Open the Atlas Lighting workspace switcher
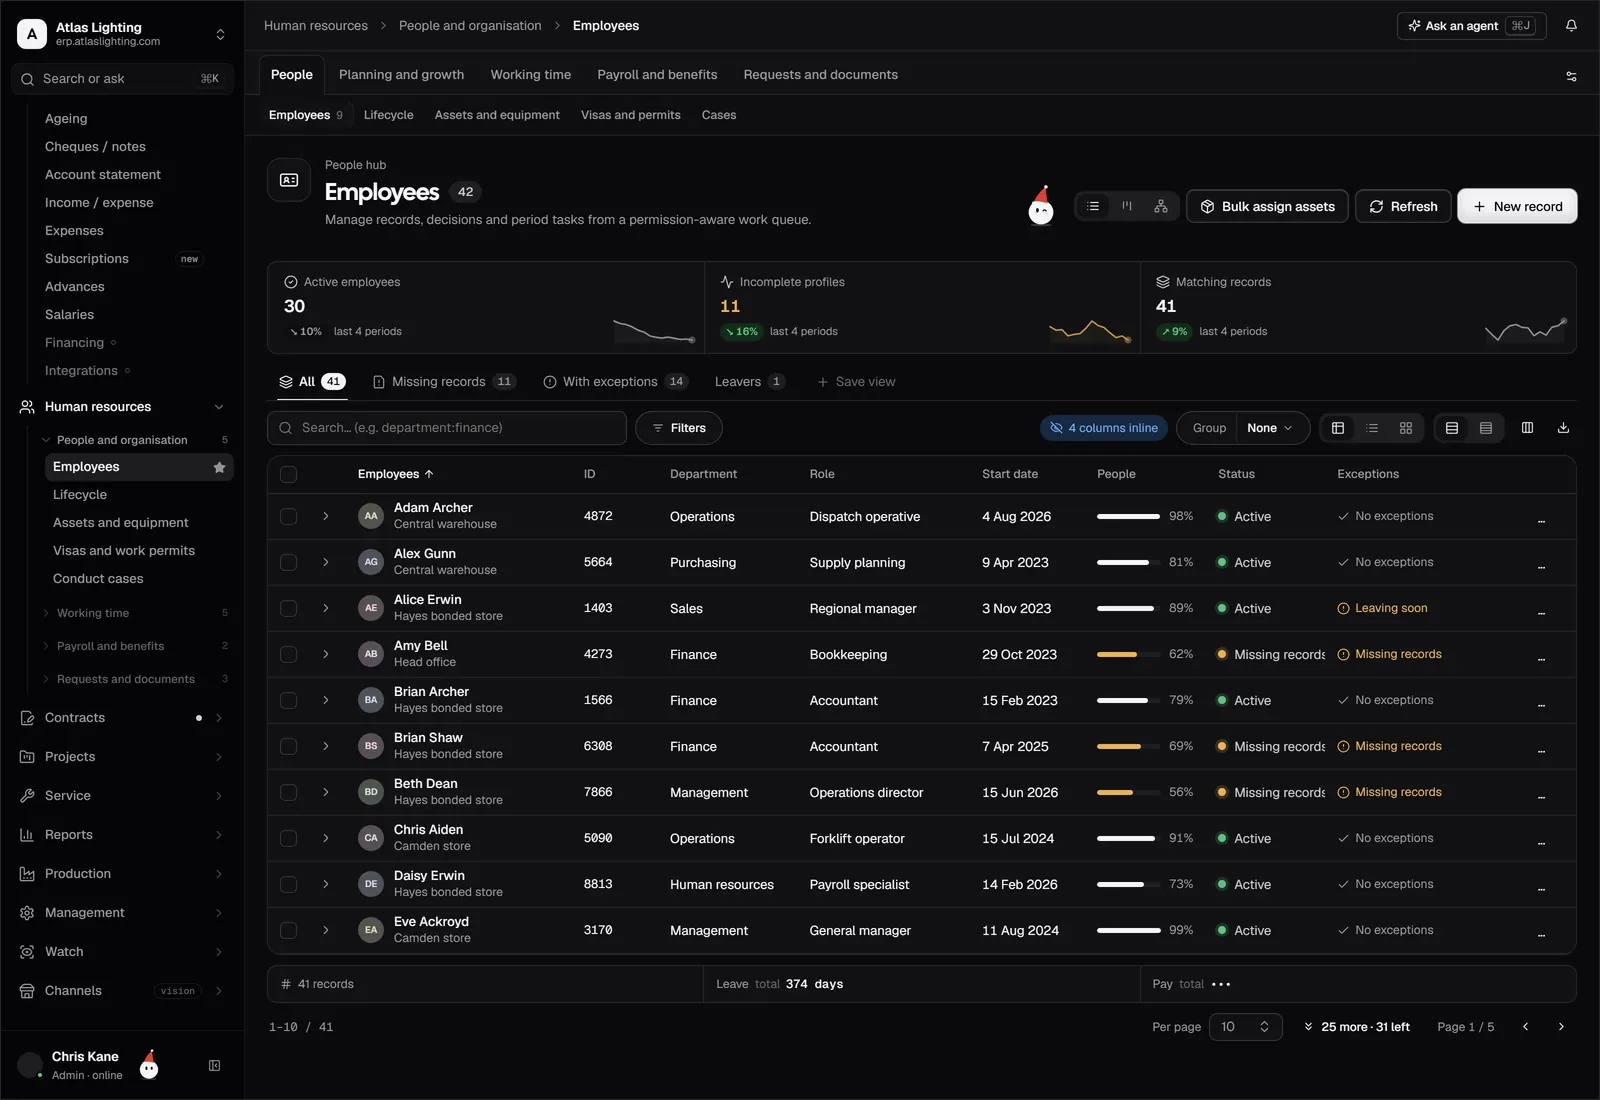 (122, 34)
